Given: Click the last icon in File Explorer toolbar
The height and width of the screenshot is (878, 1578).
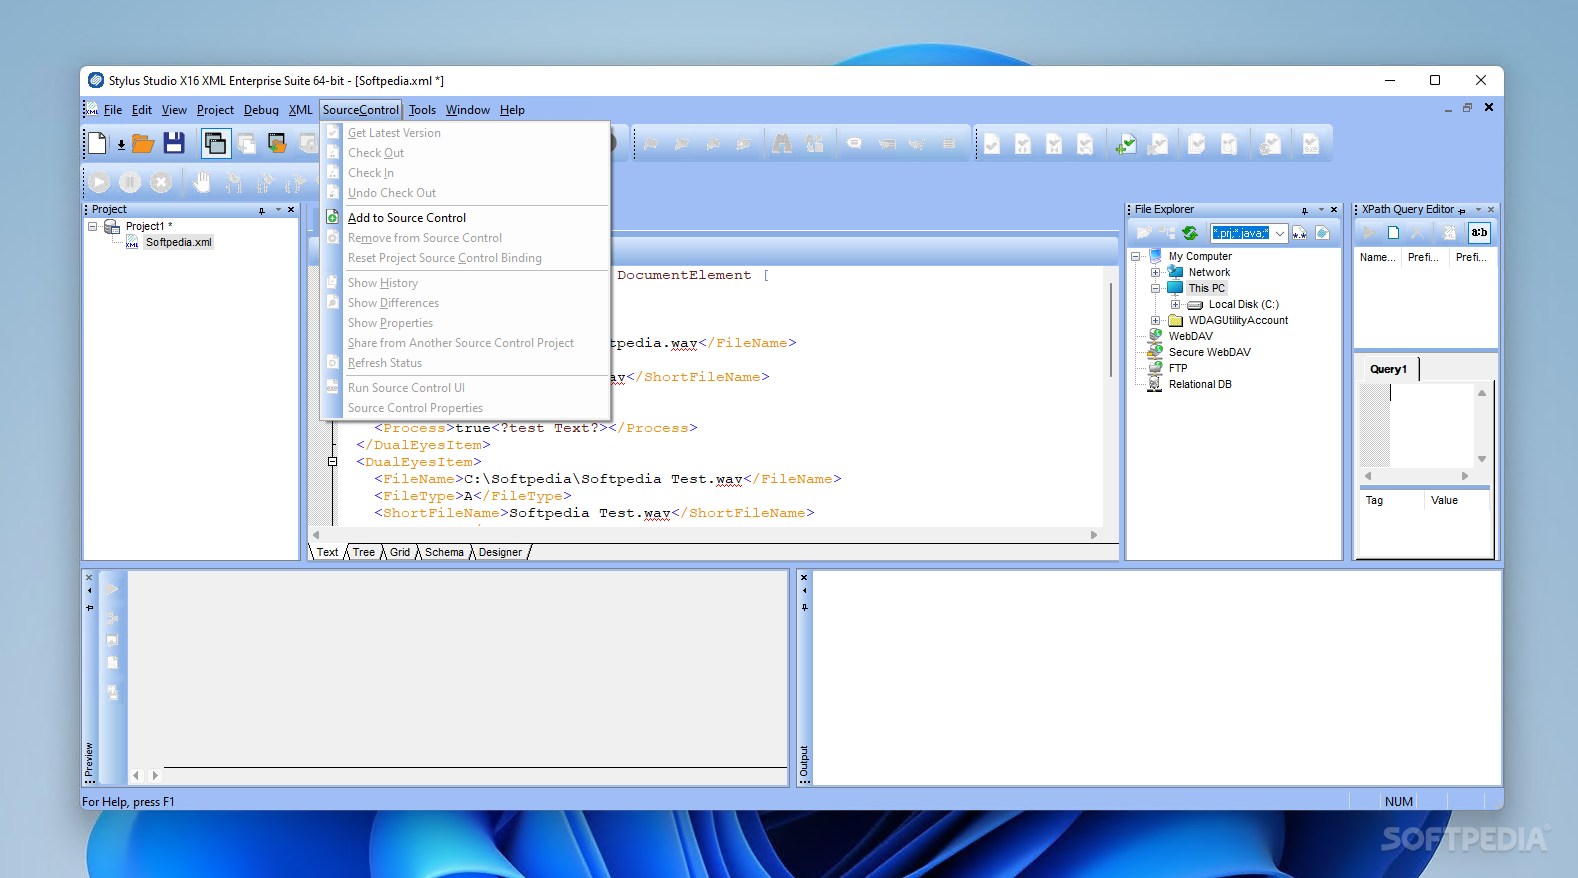Looking at the screenshot, I should 1322,233.
